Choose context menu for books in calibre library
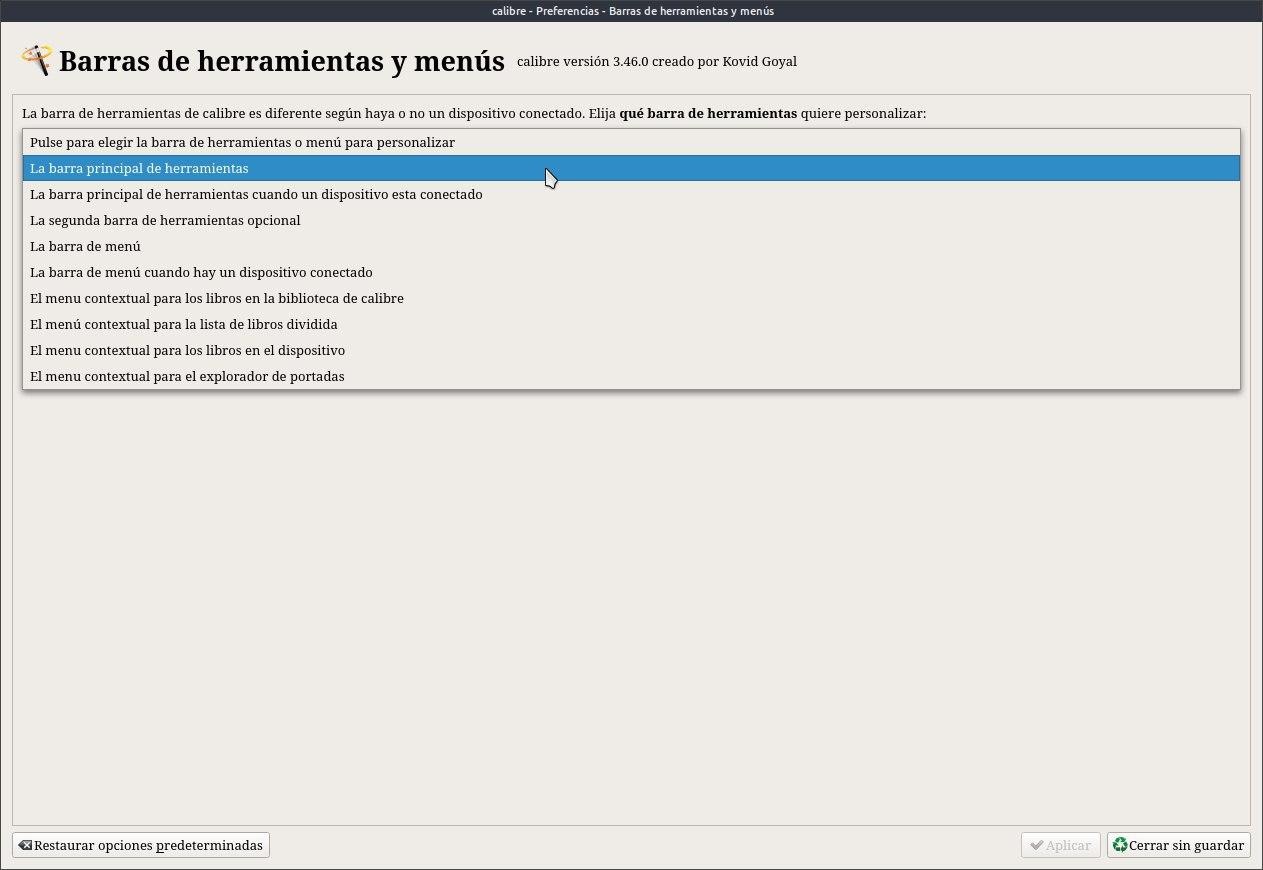This screenshot has height=870, width=1263. pyautogui.click(x=631, y=298)
